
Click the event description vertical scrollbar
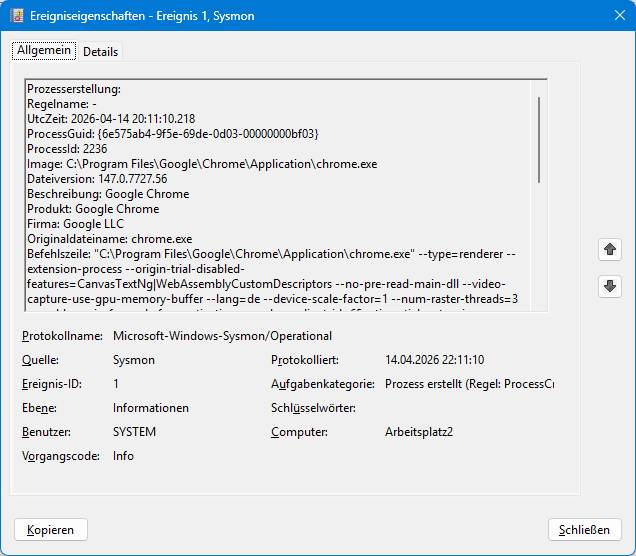tap(539, 140)
